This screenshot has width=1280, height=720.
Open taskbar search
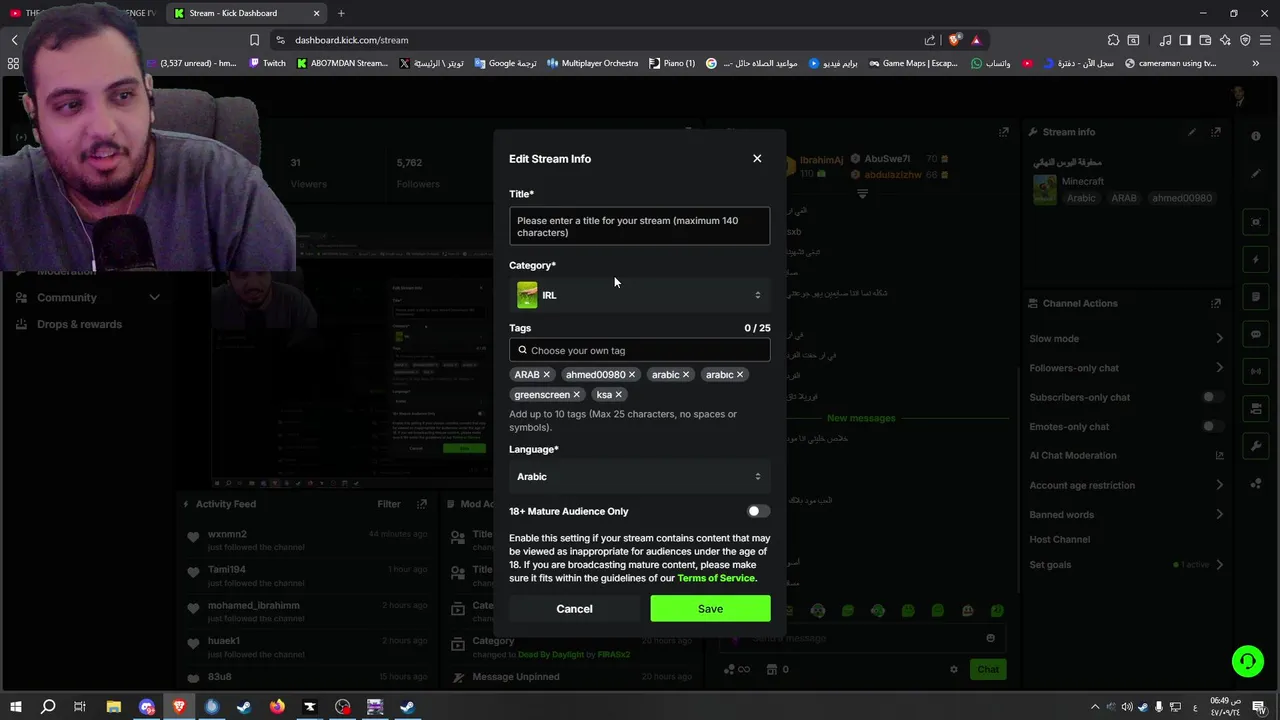coord(47,707)
